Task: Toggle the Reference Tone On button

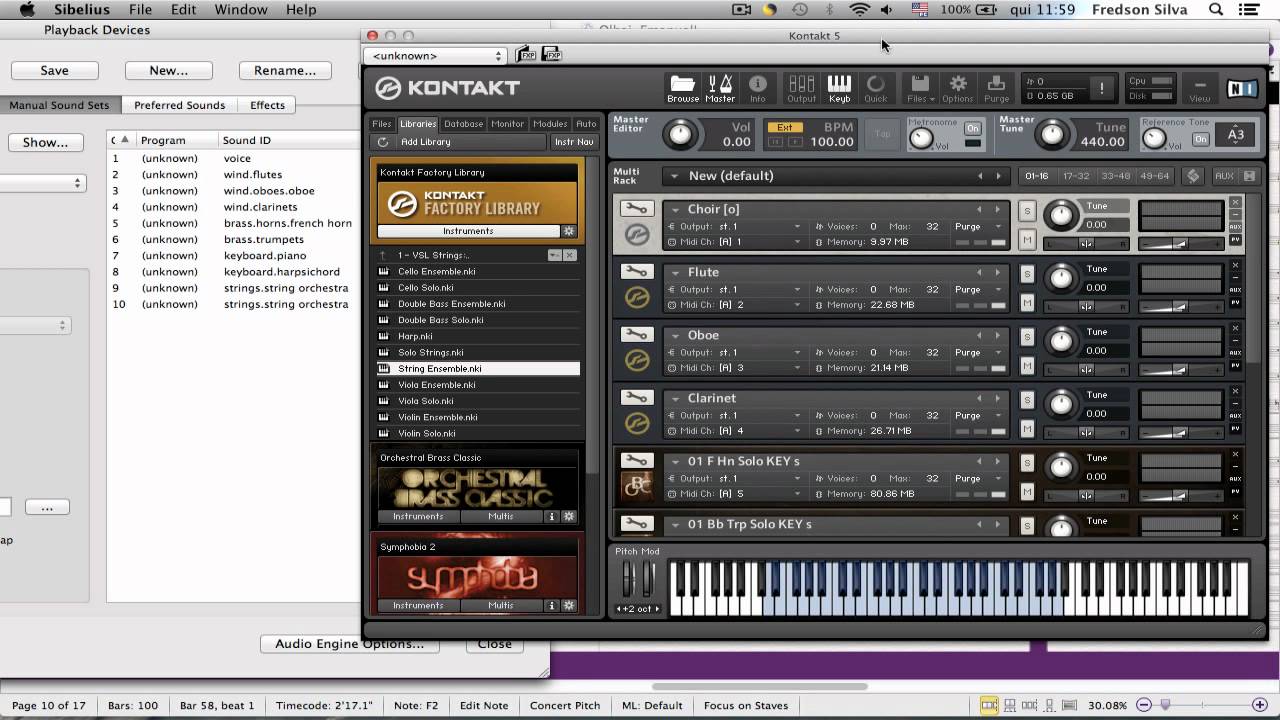Action: pos(1201,139)
